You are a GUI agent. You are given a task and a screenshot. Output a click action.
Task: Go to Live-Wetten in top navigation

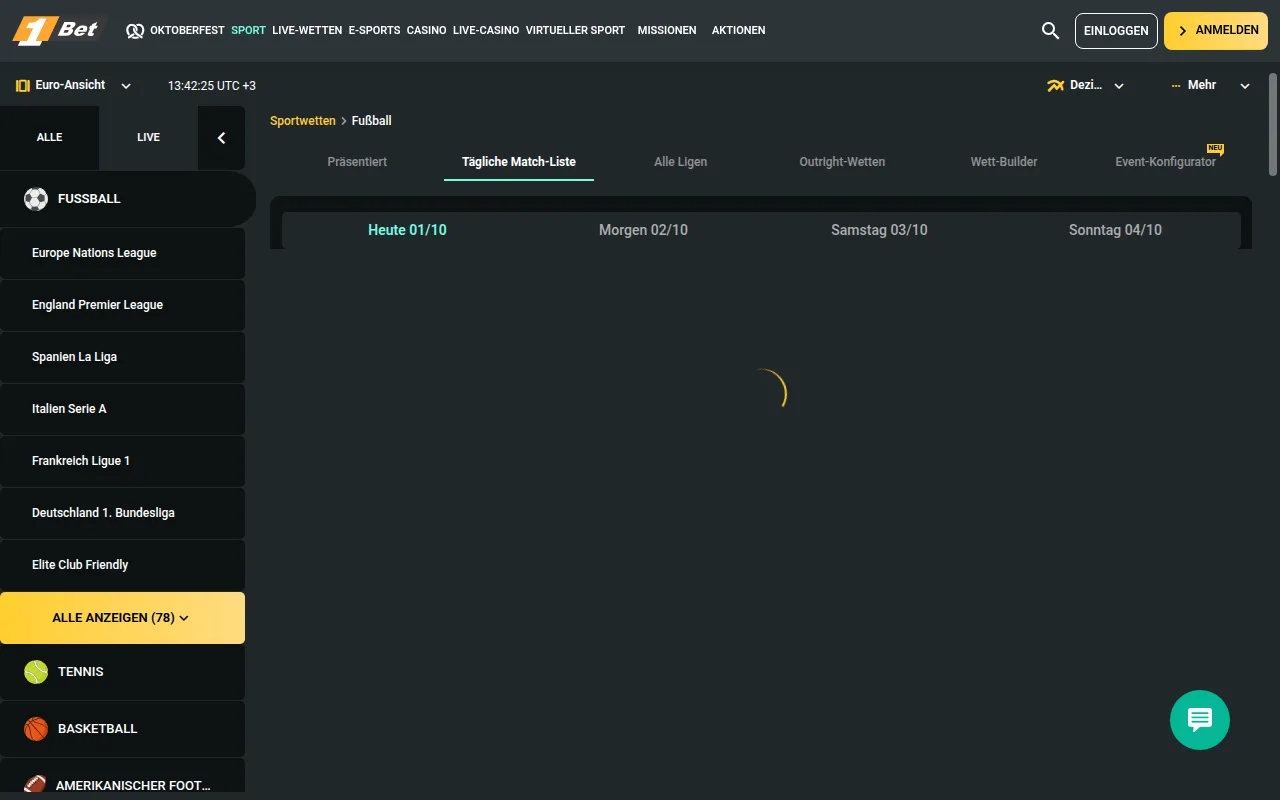pos(307,31)
